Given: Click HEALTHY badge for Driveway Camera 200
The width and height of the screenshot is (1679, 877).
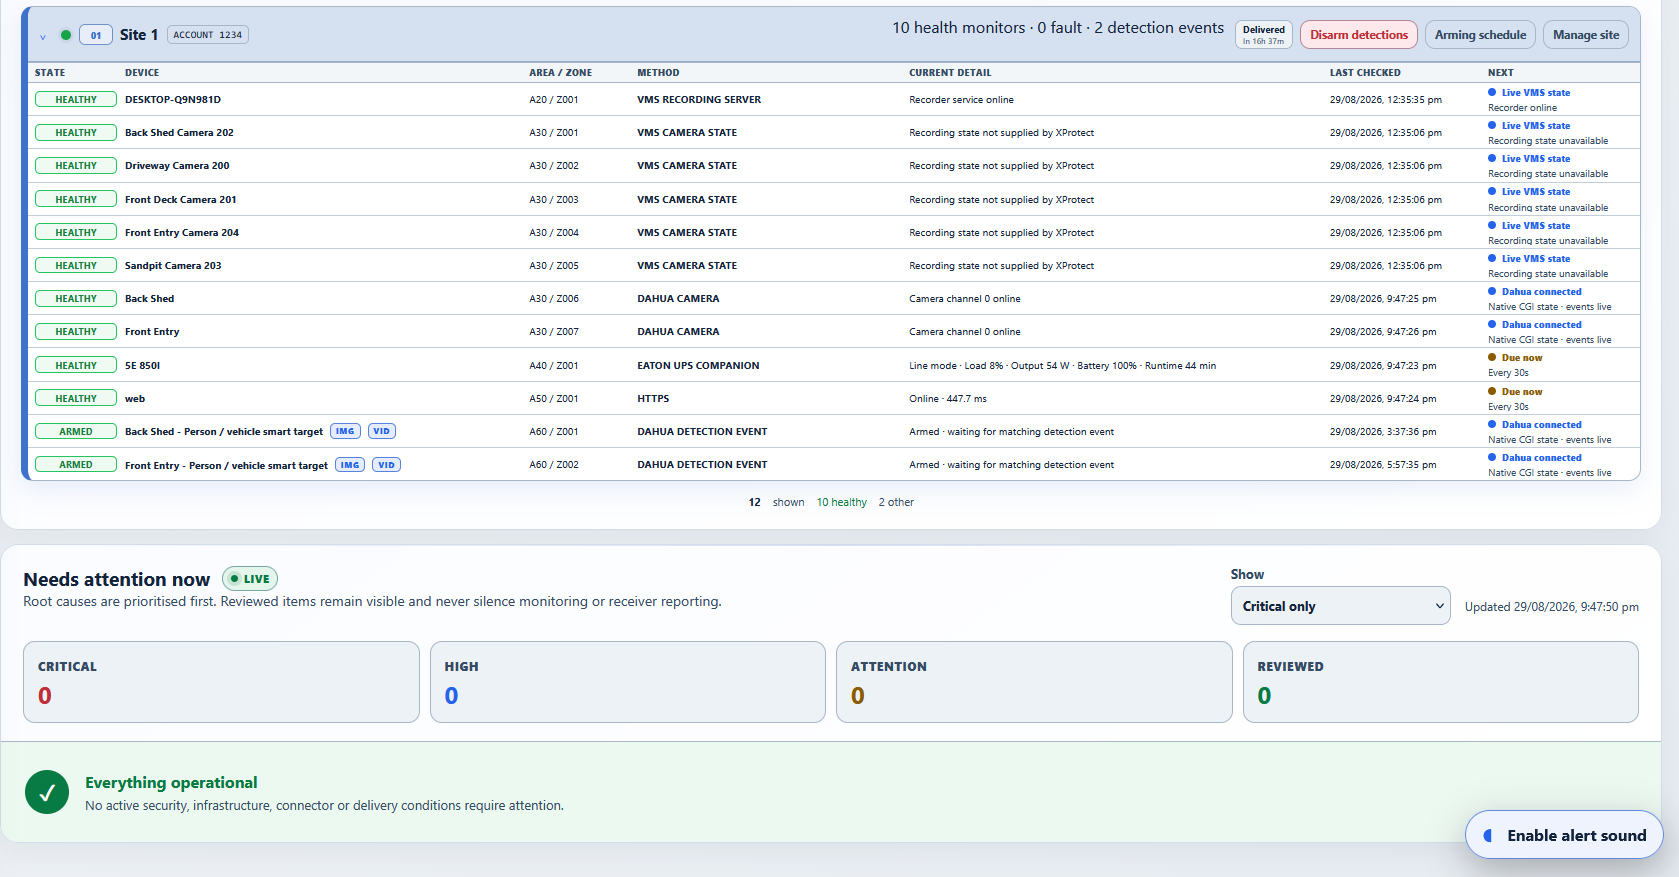Looking at the screenshot, I should 76,165.
